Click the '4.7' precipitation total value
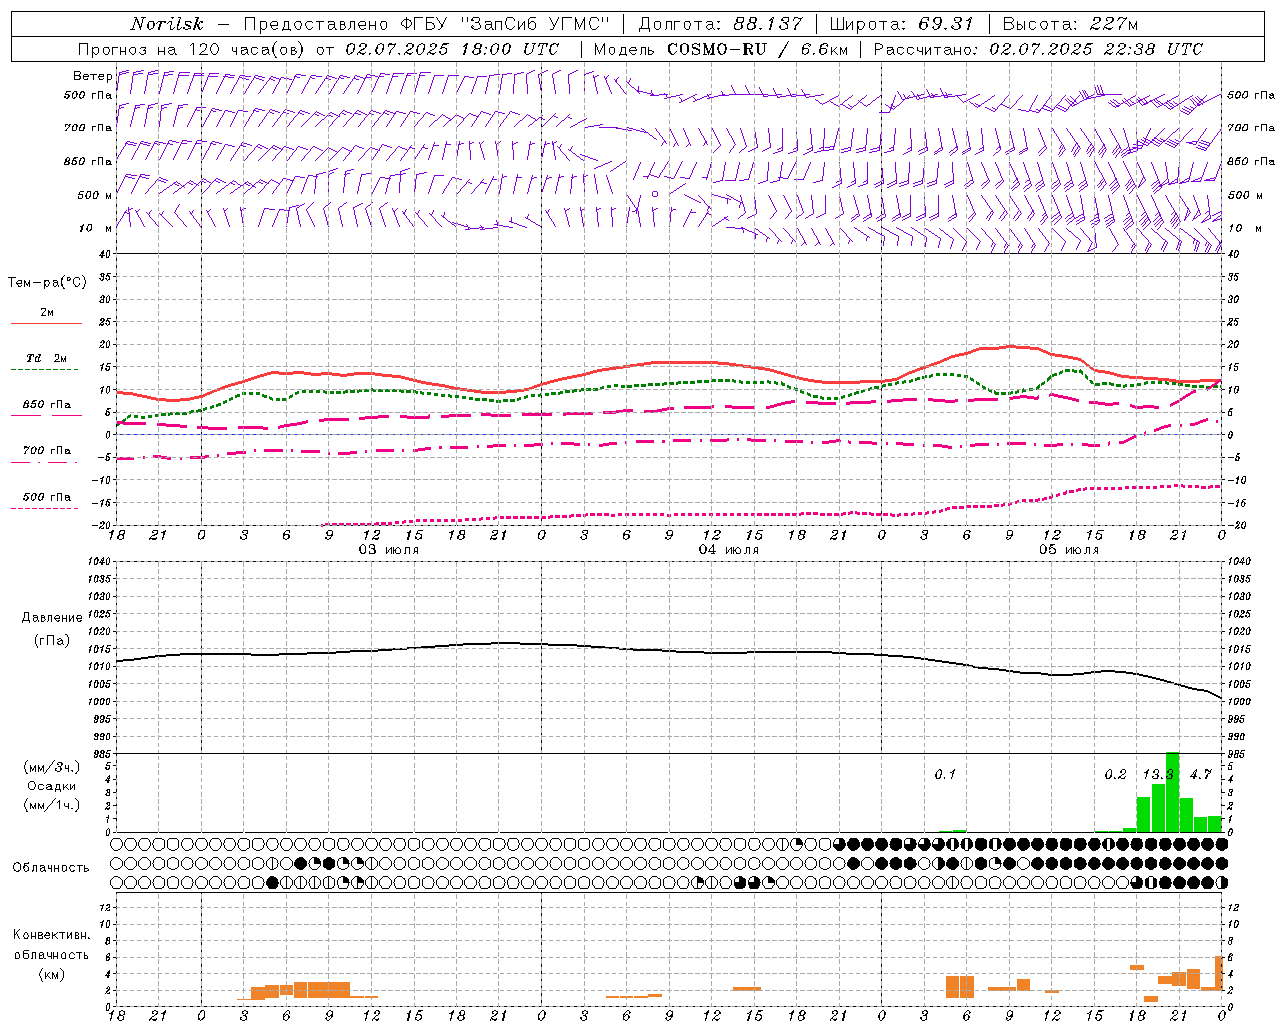 click(1200, 774)
